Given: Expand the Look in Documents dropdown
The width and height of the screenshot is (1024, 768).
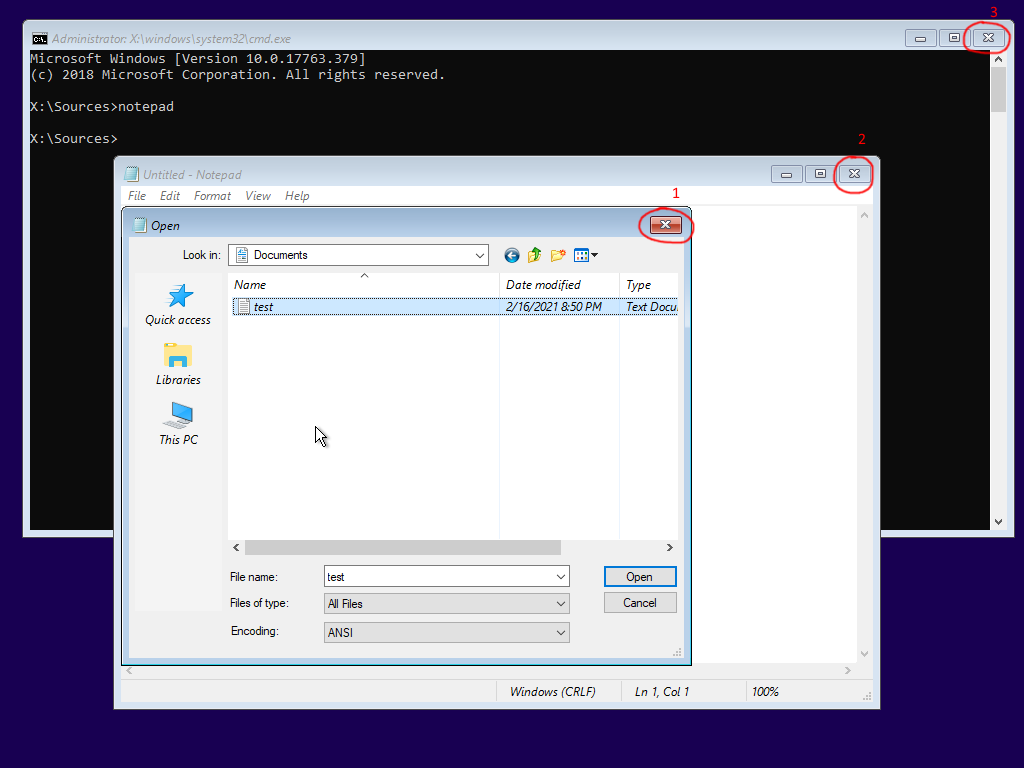Looking at the screenshot, I should pos(480,255).
